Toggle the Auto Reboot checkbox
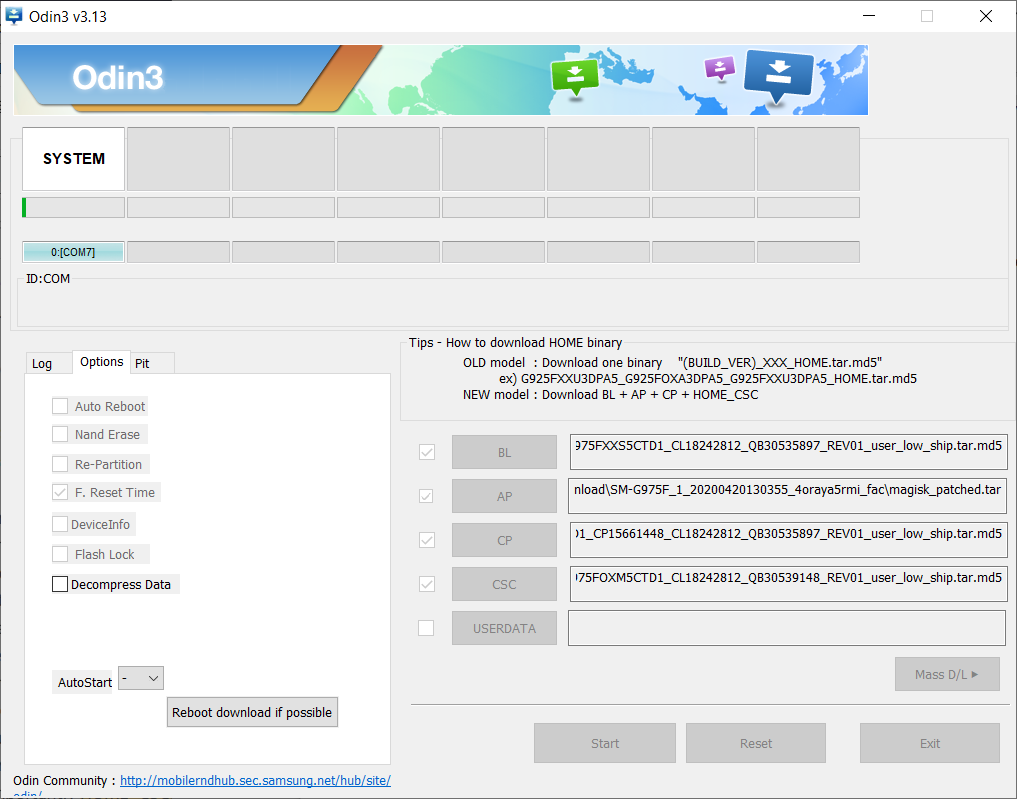This screenshot has width=1017, height=799. tap(60, 406)
